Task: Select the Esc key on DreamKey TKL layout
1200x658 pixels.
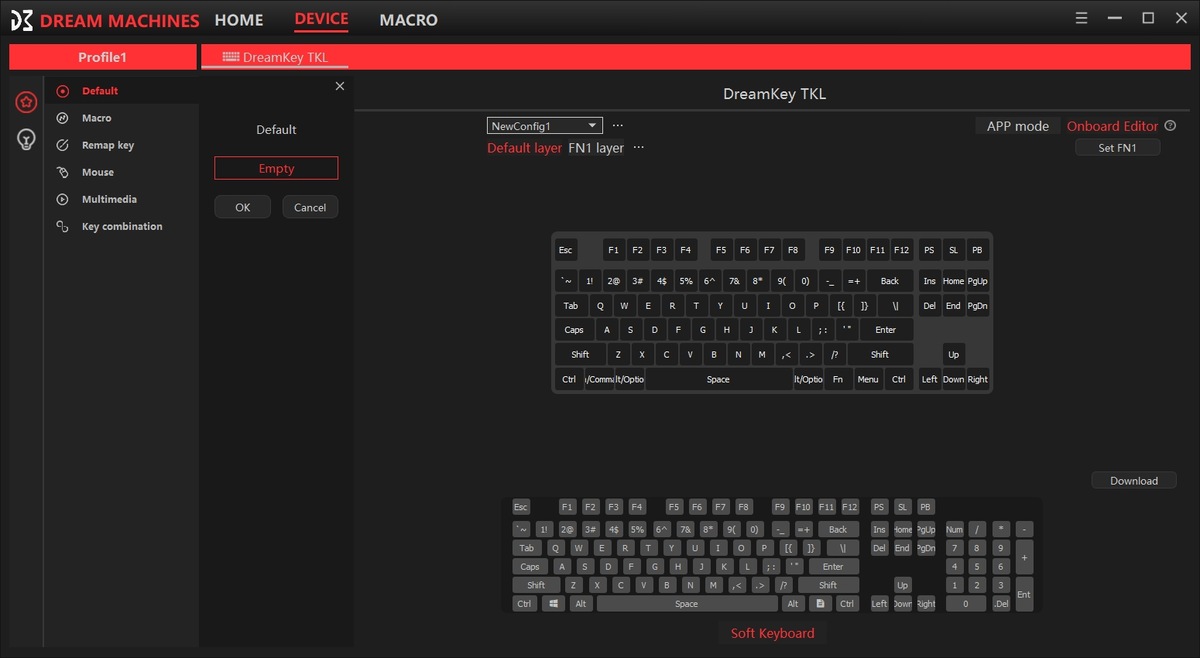Action: (x=566, y=250)
